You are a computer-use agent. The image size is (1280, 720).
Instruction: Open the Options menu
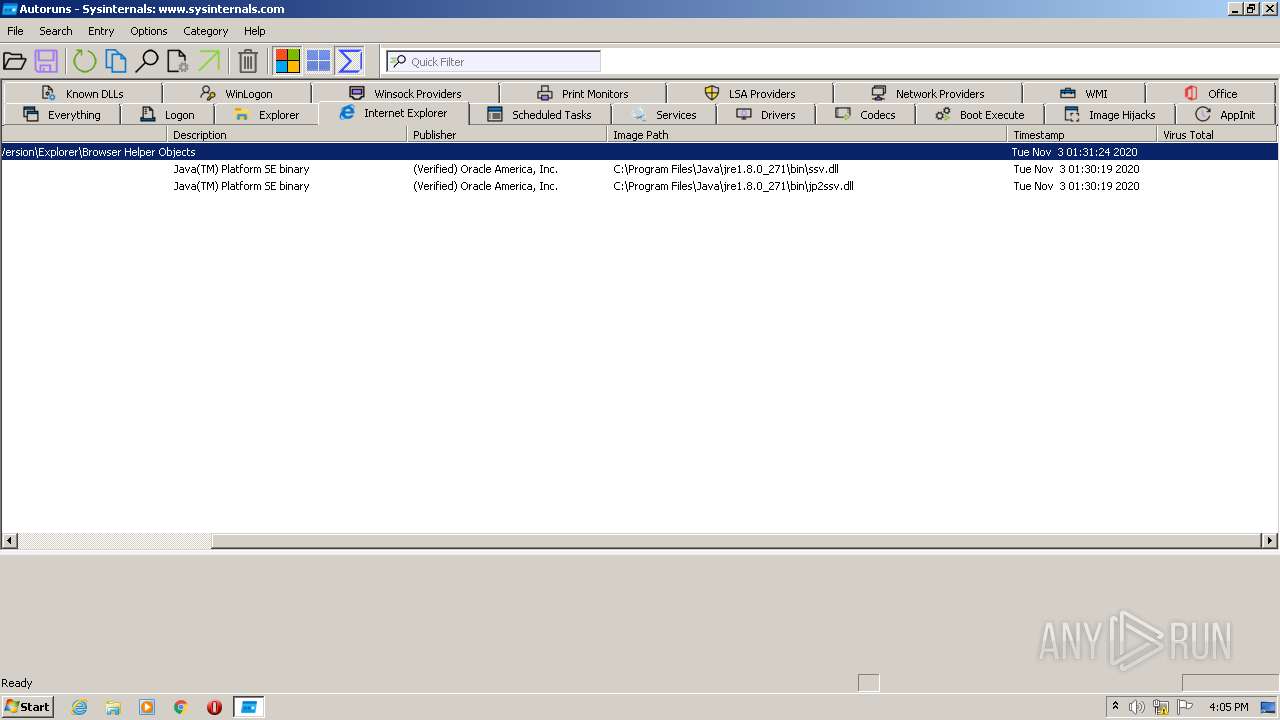149,31
